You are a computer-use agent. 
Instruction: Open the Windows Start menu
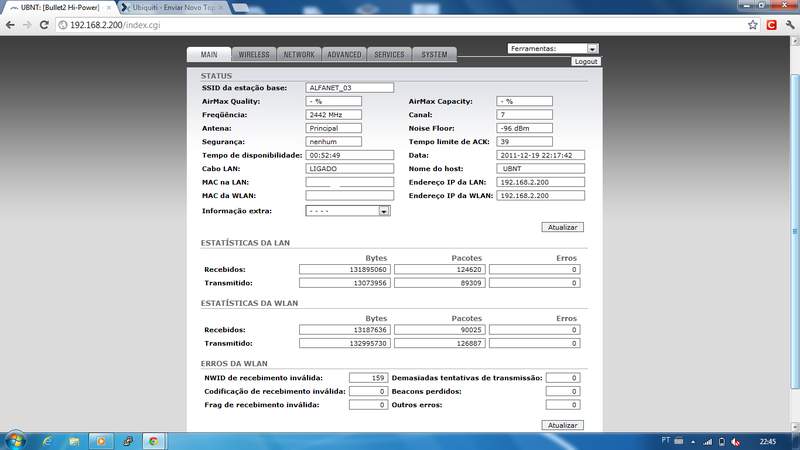pos(14,440)
